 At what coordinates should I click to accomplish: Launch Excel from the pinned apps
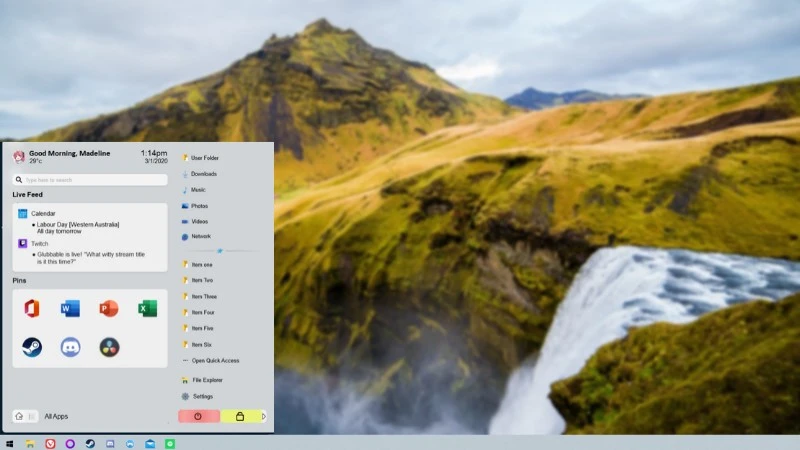pos(147,309)
